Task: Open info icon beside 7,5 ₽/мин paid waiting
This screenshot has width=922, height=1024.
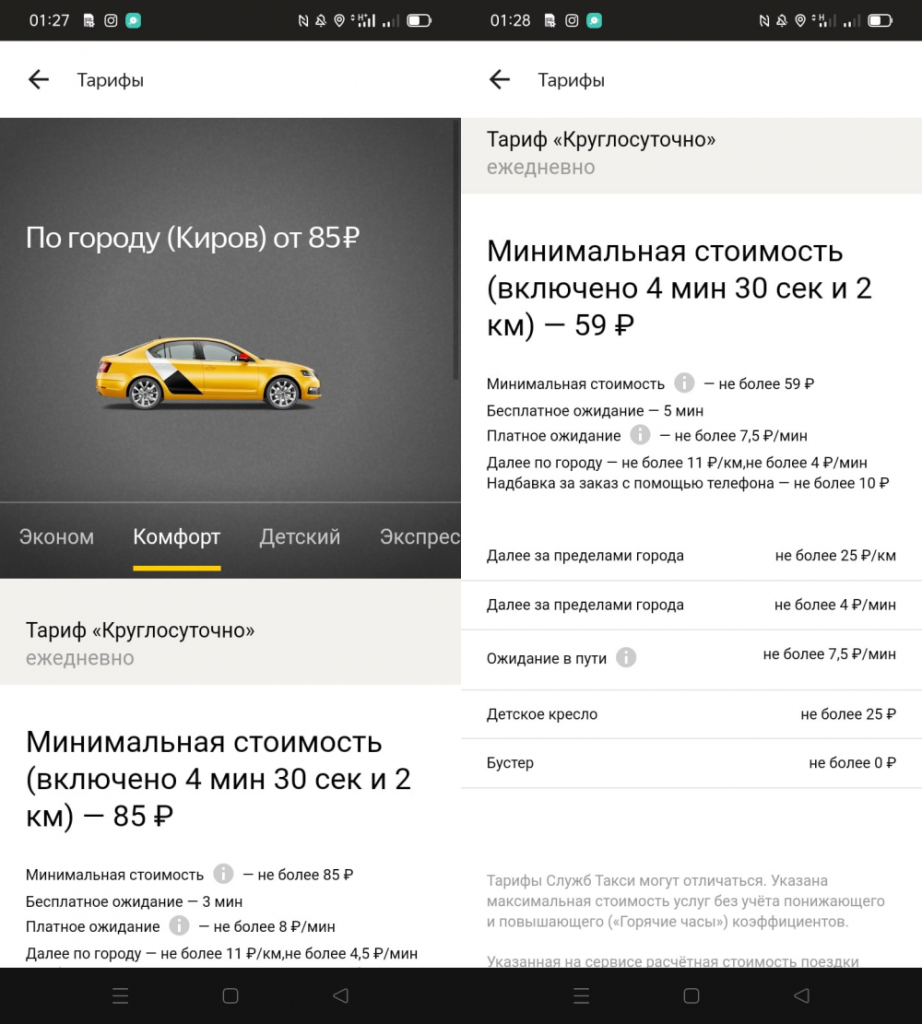Action: pyautogui.click(x=640, y=435)
